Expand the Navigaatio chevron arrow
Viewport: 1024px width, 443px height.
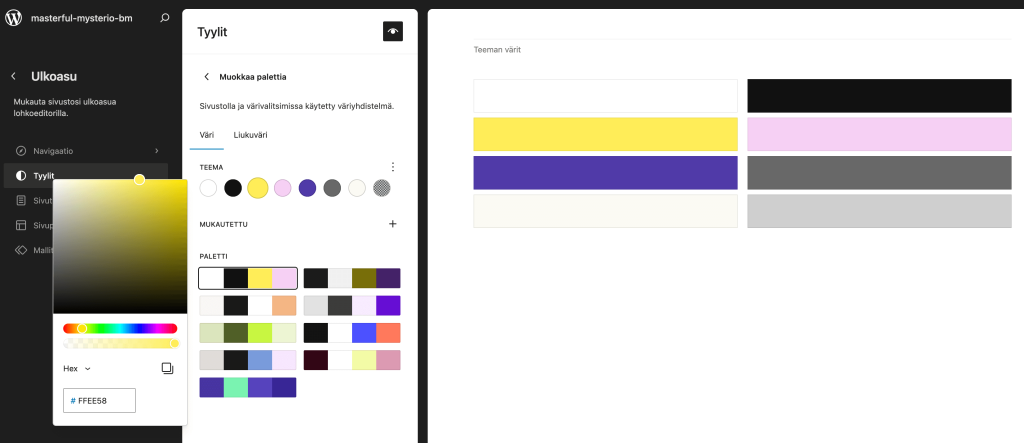coord(157,151)
